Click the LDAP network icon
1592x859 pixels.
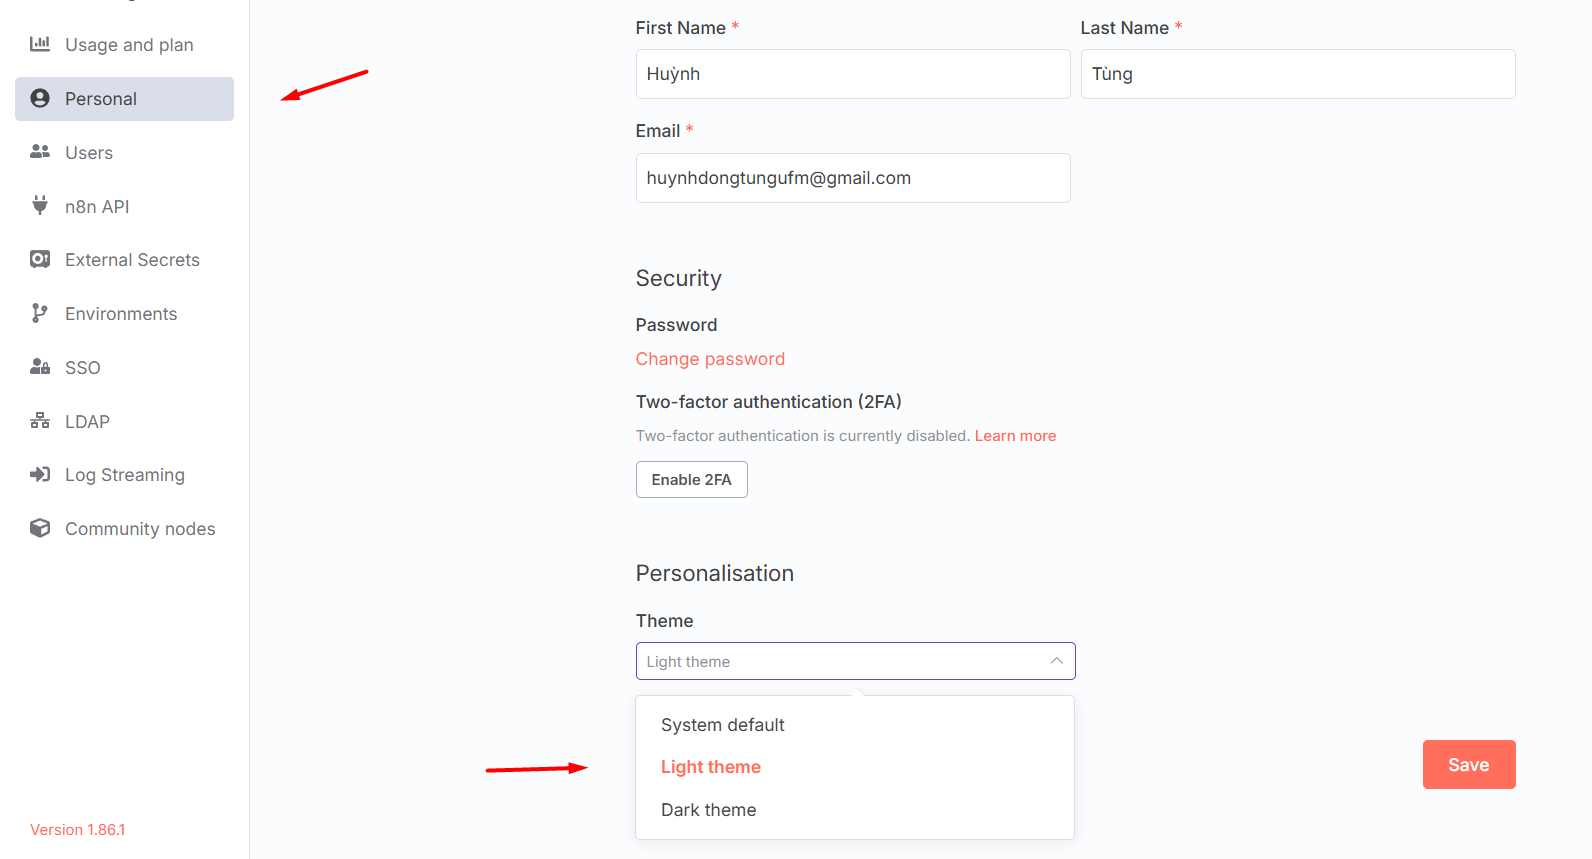click(x=40, y=421)
